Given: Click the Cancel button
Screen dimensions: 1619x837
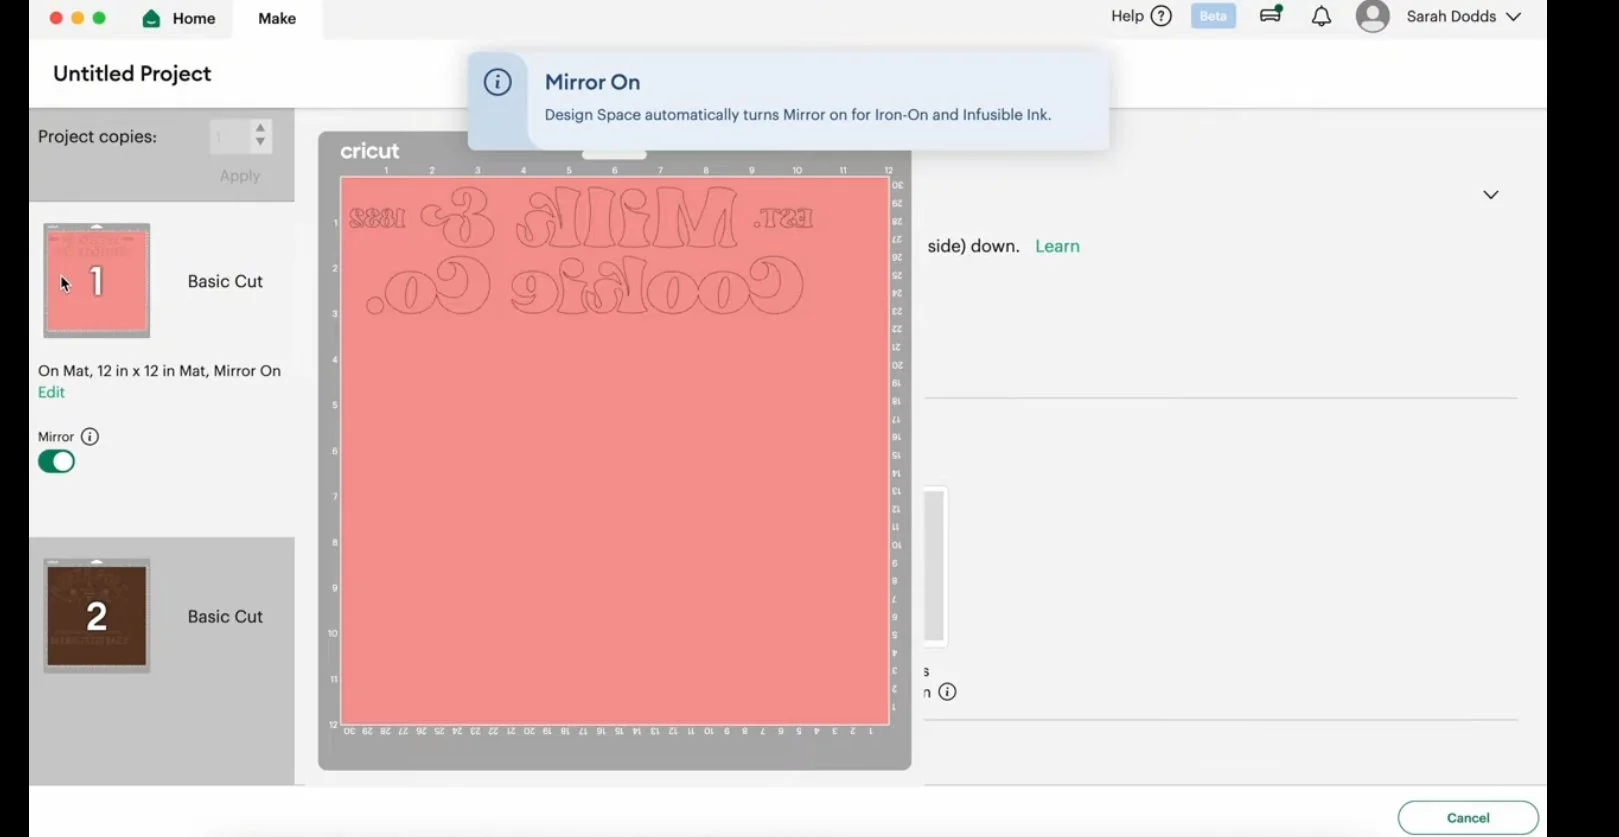Looking at the screenshot, I should [x=1468, y=818].
